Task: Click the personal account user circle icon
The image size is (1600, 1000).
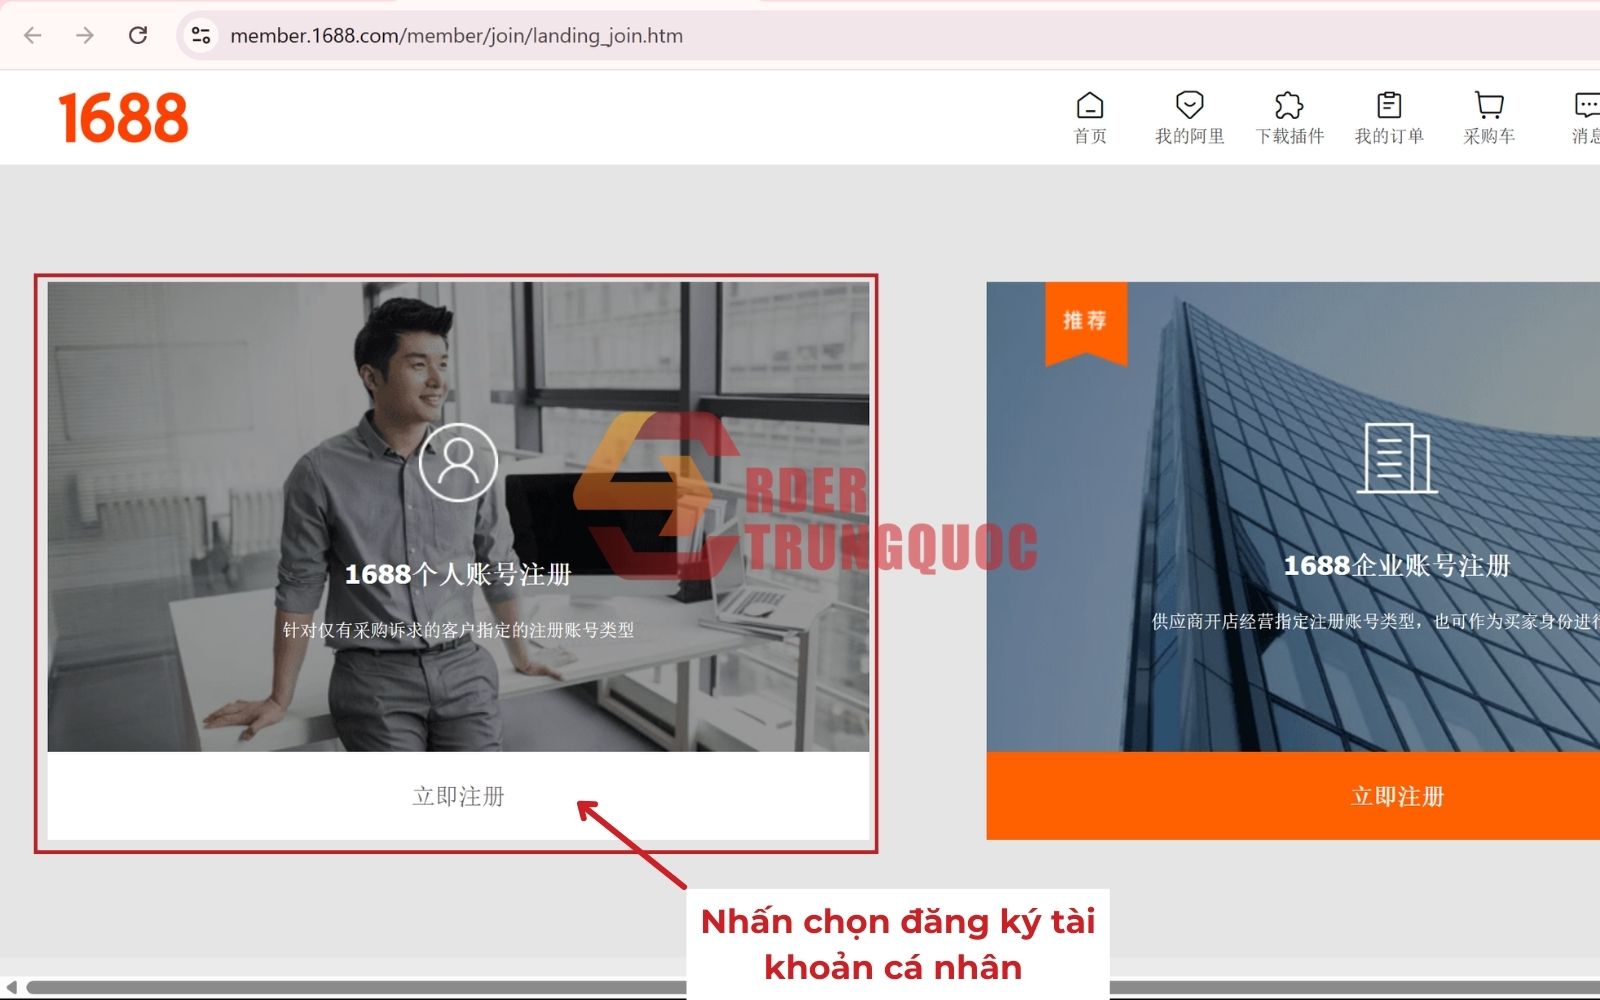Action: click(458, 462)
